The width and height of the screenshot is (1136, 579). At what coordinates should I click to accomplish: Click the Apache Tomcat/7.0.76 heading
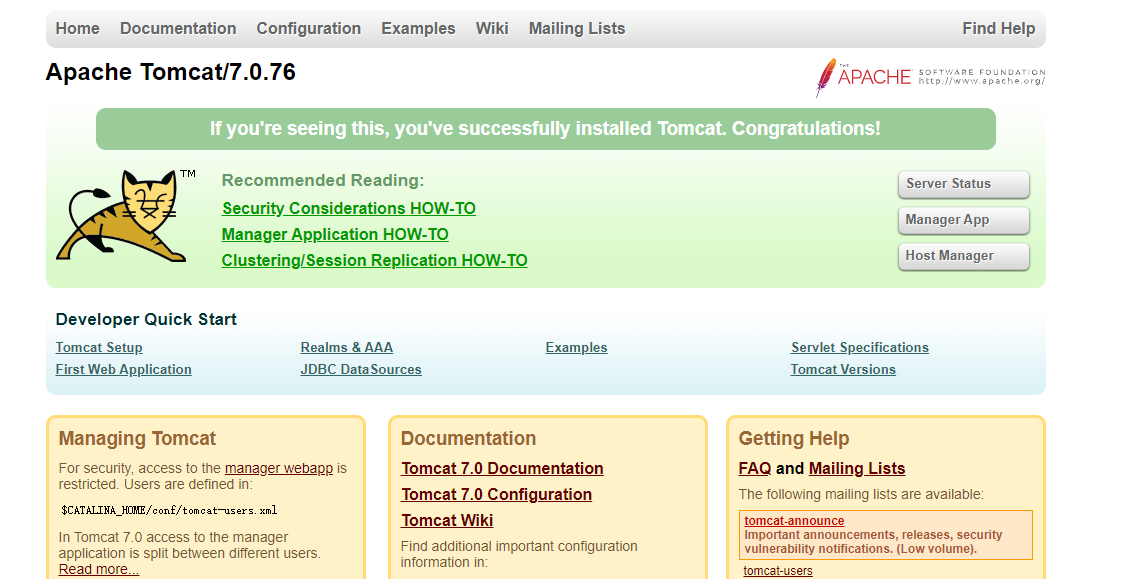[x=171, y=72]
